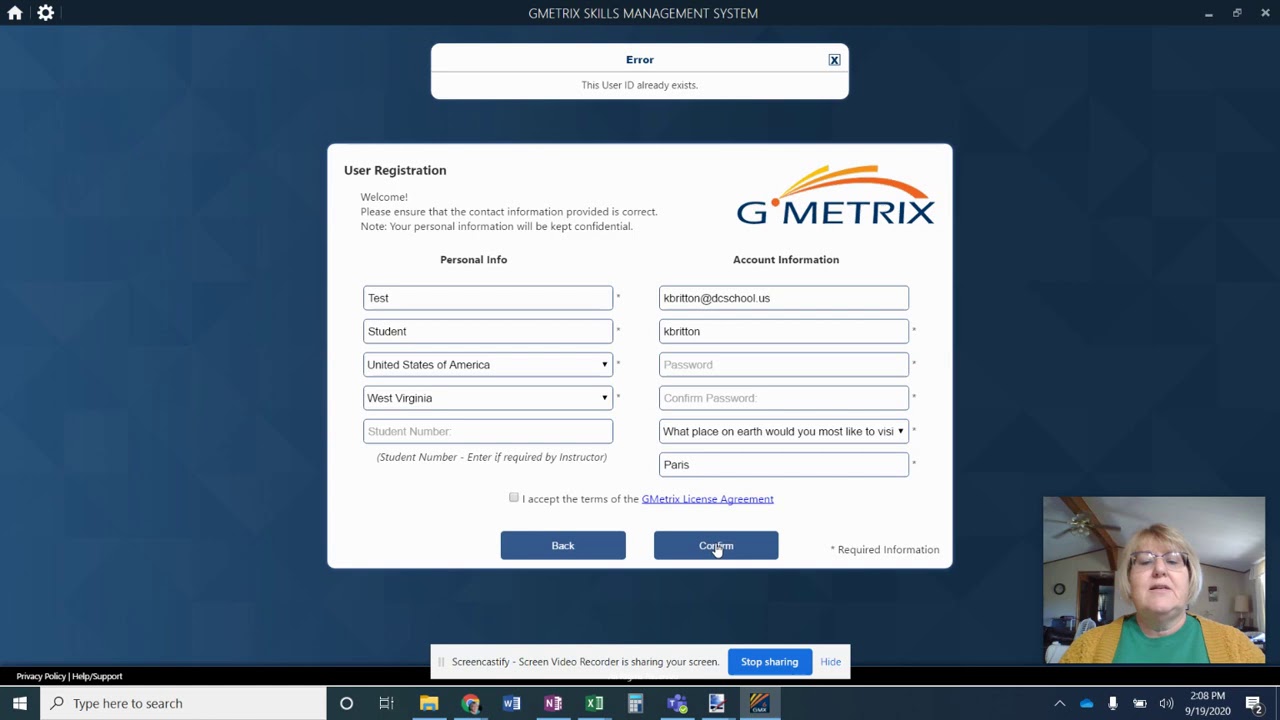This screenshot has height=720, width=1280.
Task: Click the First name field containing Test
Action: (x=488, y=298)
